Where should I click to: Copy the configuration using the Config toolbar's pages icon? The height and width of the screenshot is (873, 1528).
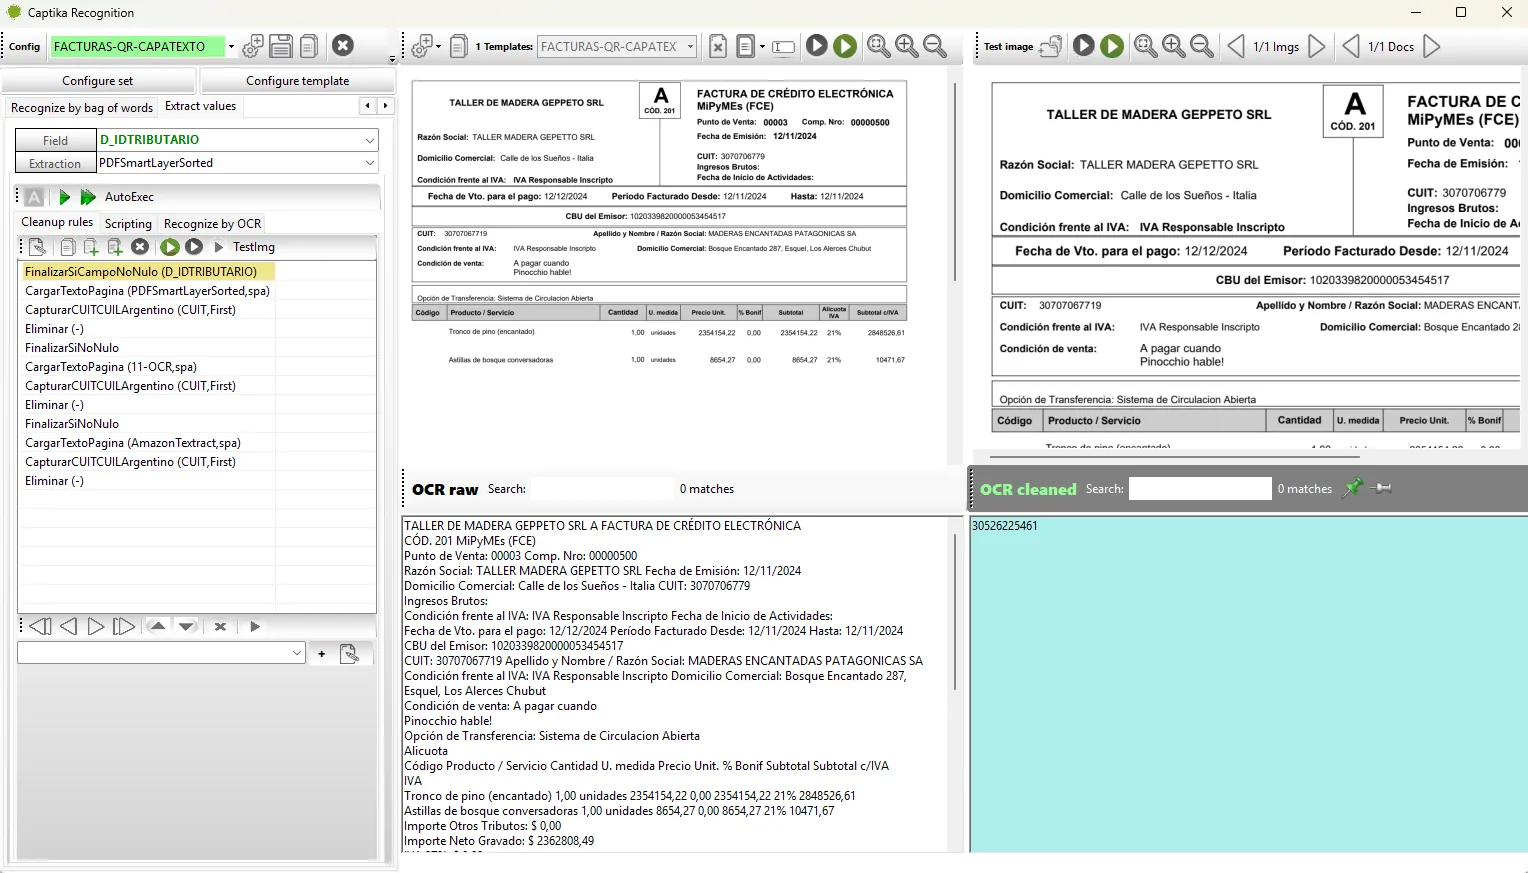point(309,46)
